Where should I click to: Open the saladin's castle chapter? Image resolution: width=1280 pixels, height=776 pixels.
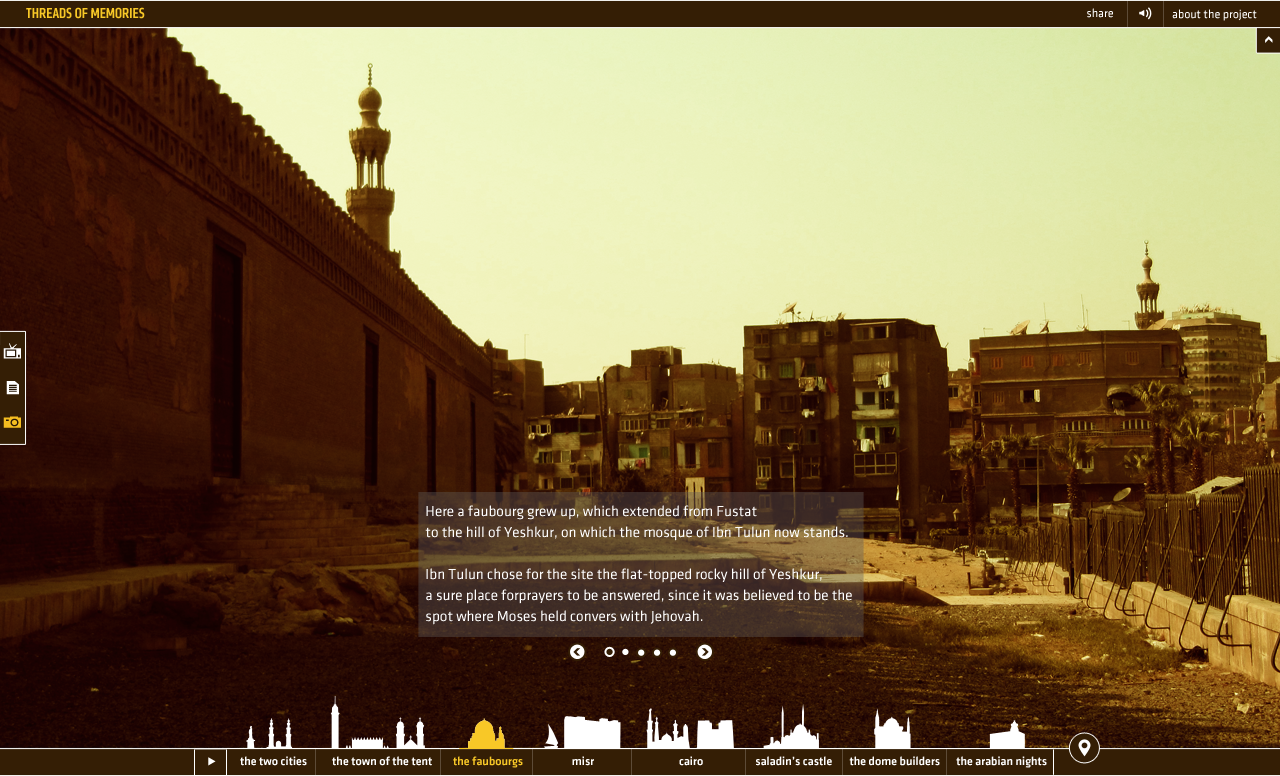pos(794,762)
